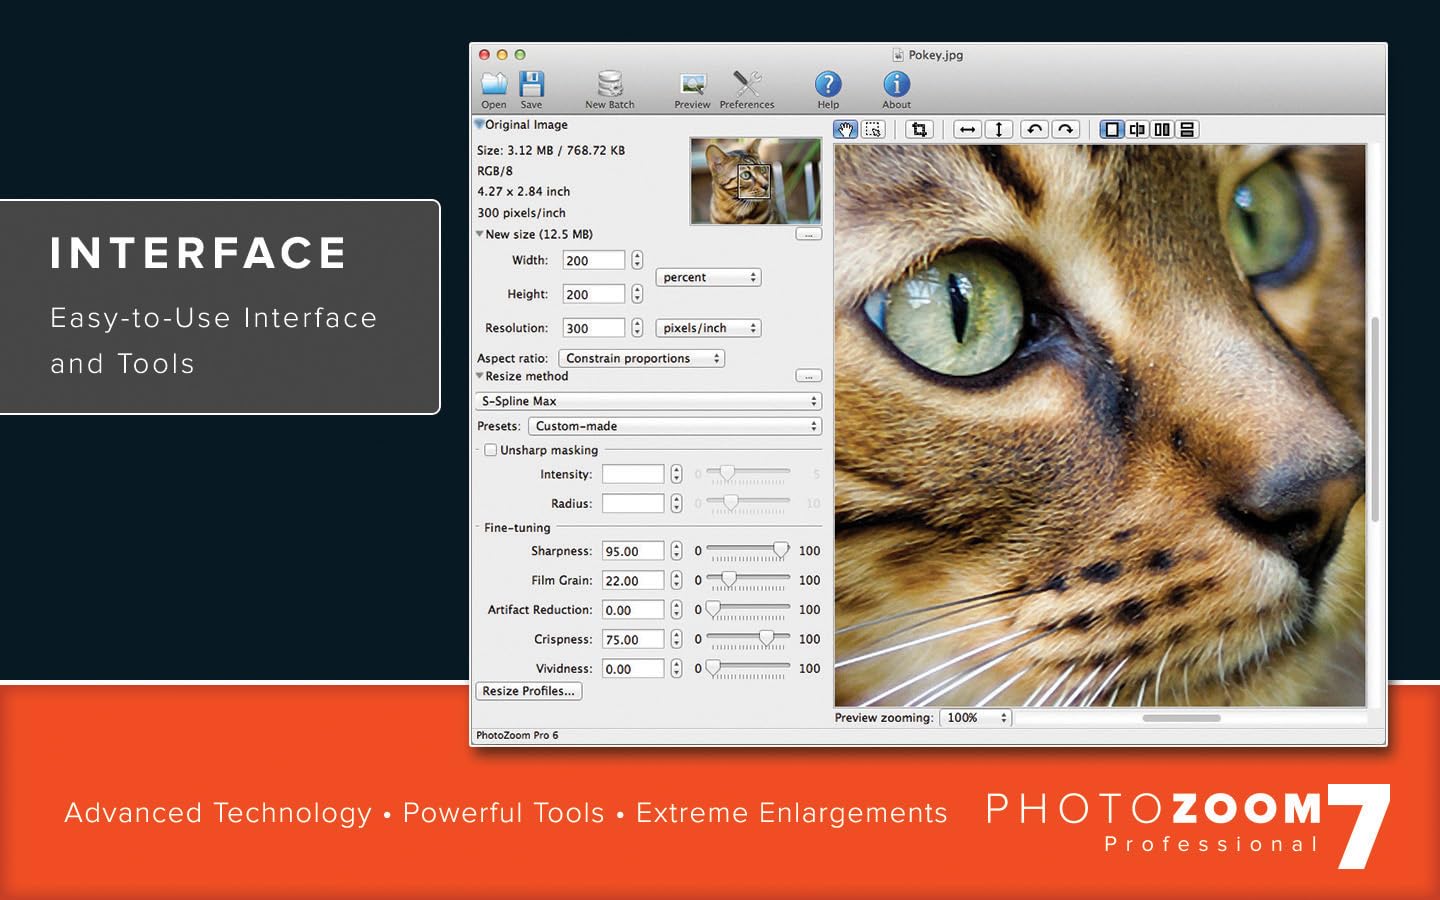Rotate the image counterclockwise

pos(1035,129)
